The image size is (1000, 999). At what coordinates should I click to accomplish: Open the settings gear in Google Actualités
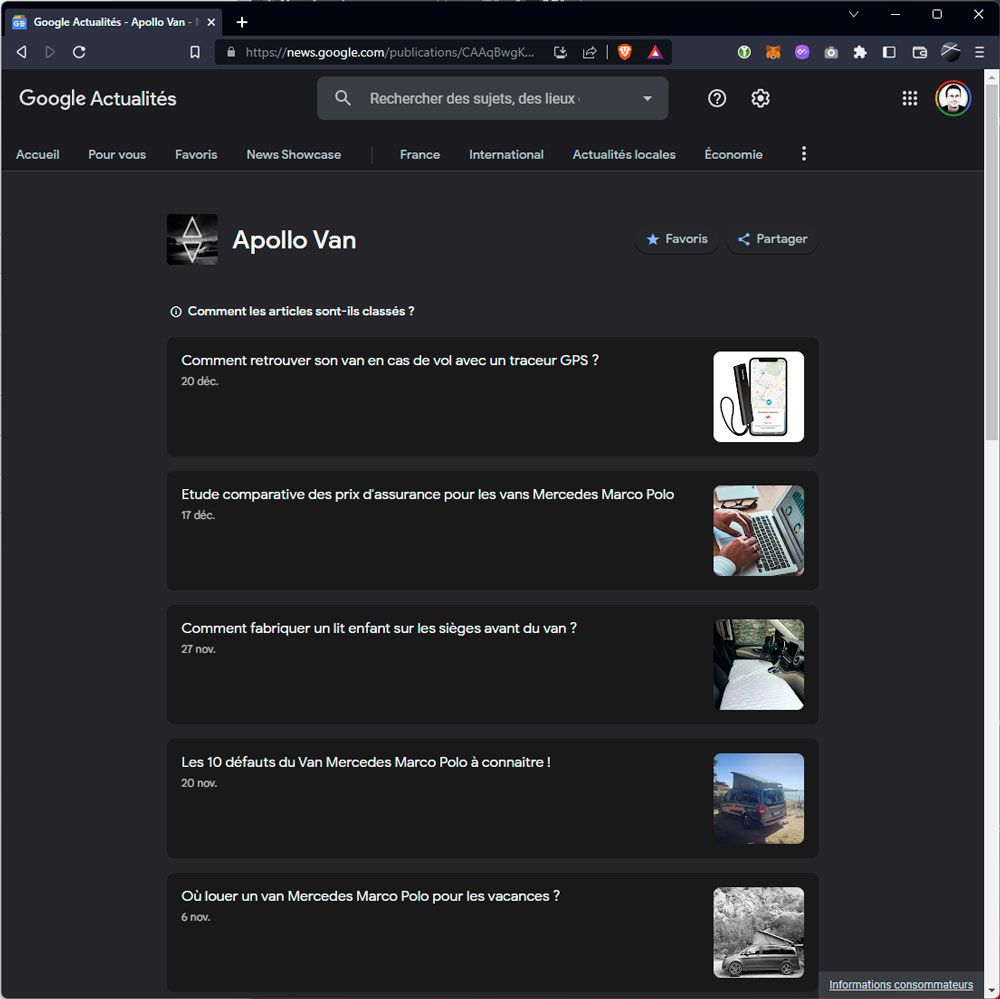tap(760, 98)
